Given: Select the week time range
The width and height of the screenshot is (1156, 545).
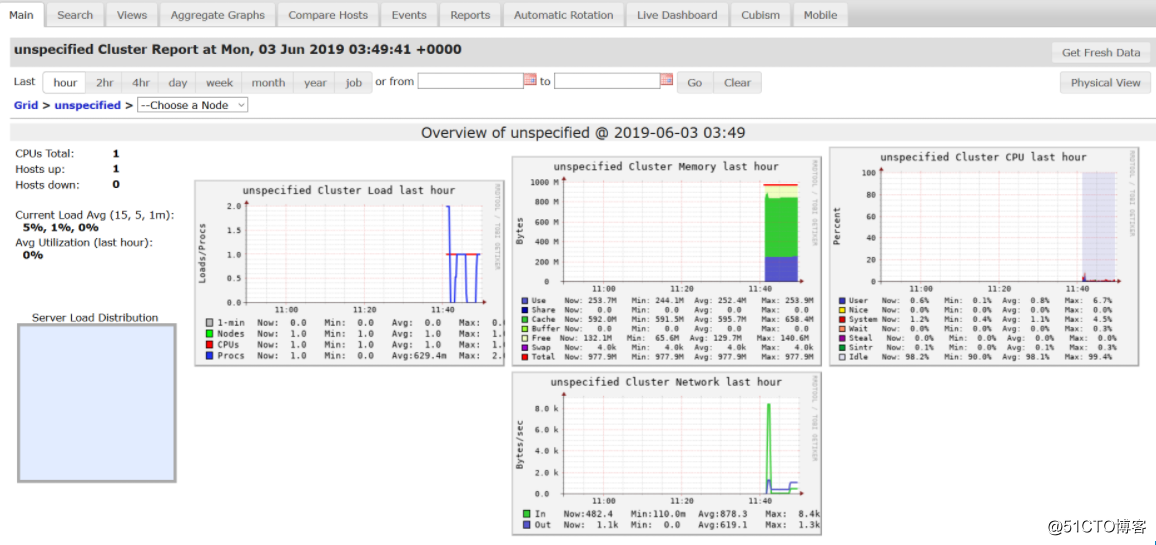Looking at the screenshot, I should click(220, 83).
